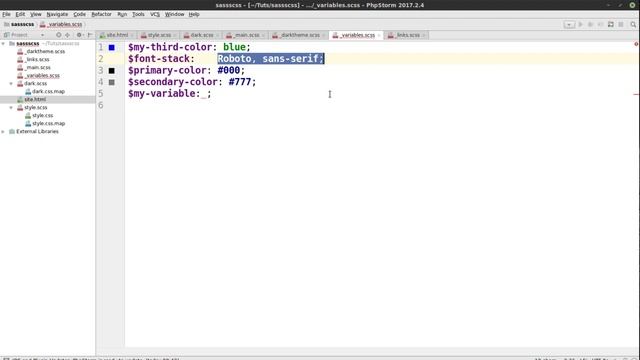
Task: Open Project panel settings gear
Action: tap(79, 35)
